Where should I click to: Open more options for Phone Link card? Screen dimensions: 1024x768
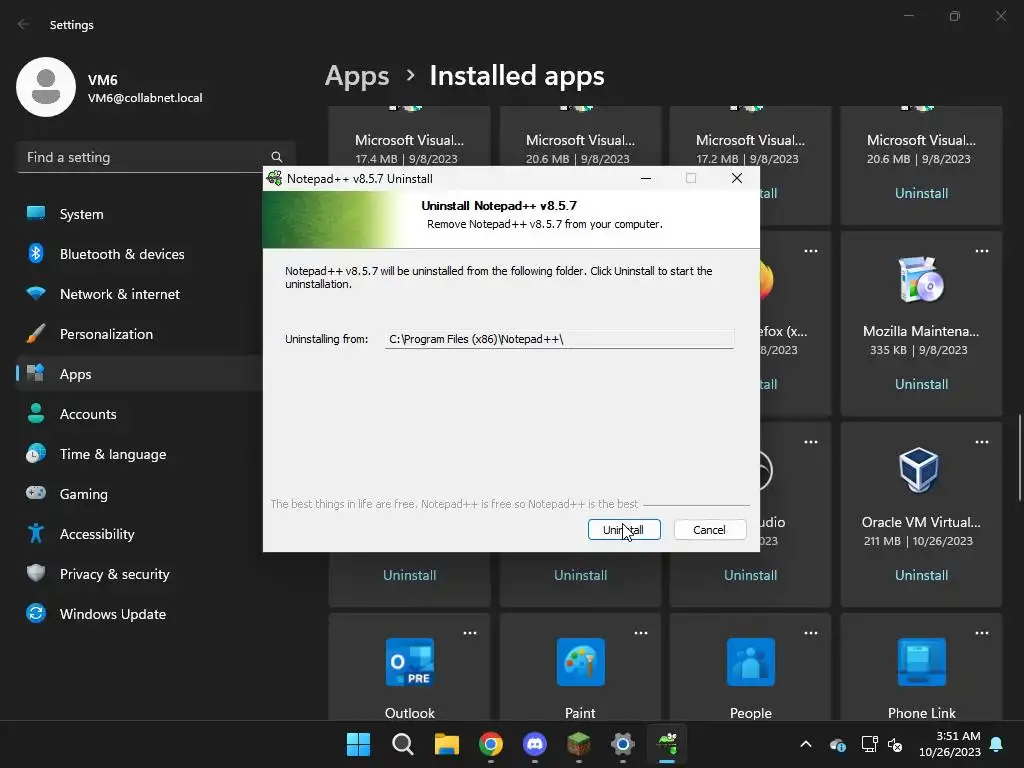coord(982,633)
